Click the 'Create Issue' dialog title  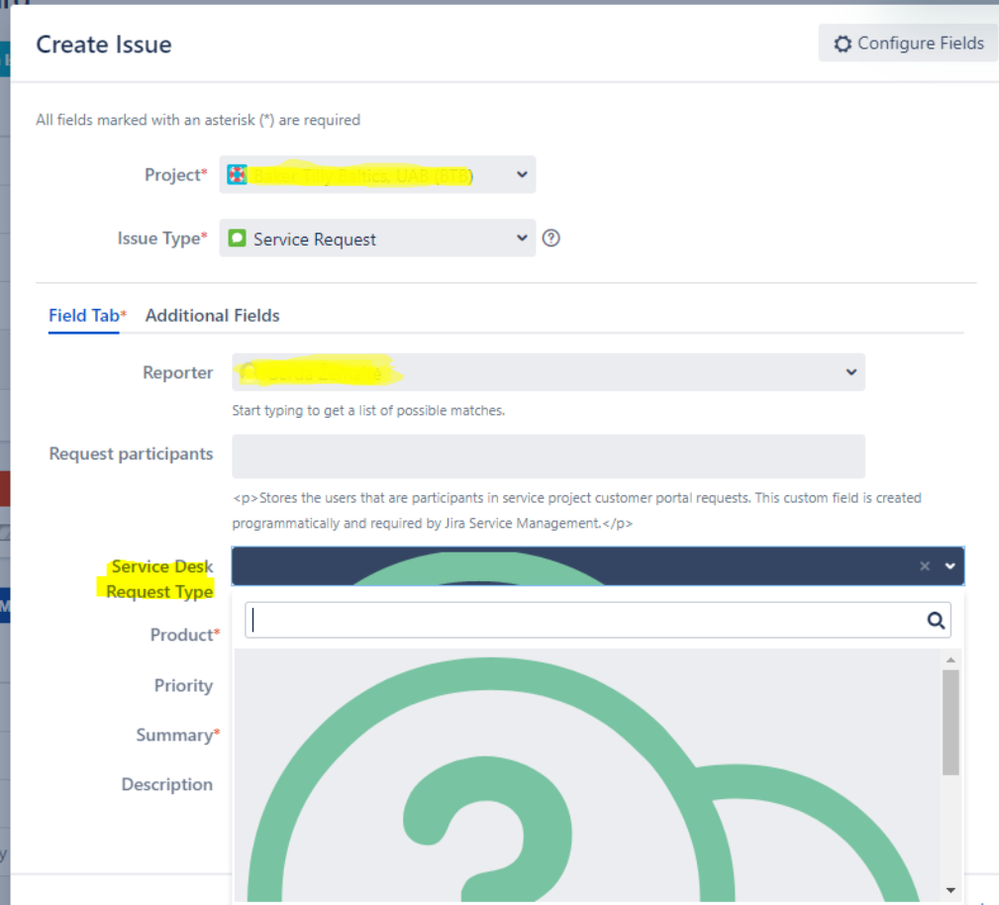(x=104, y=45)
